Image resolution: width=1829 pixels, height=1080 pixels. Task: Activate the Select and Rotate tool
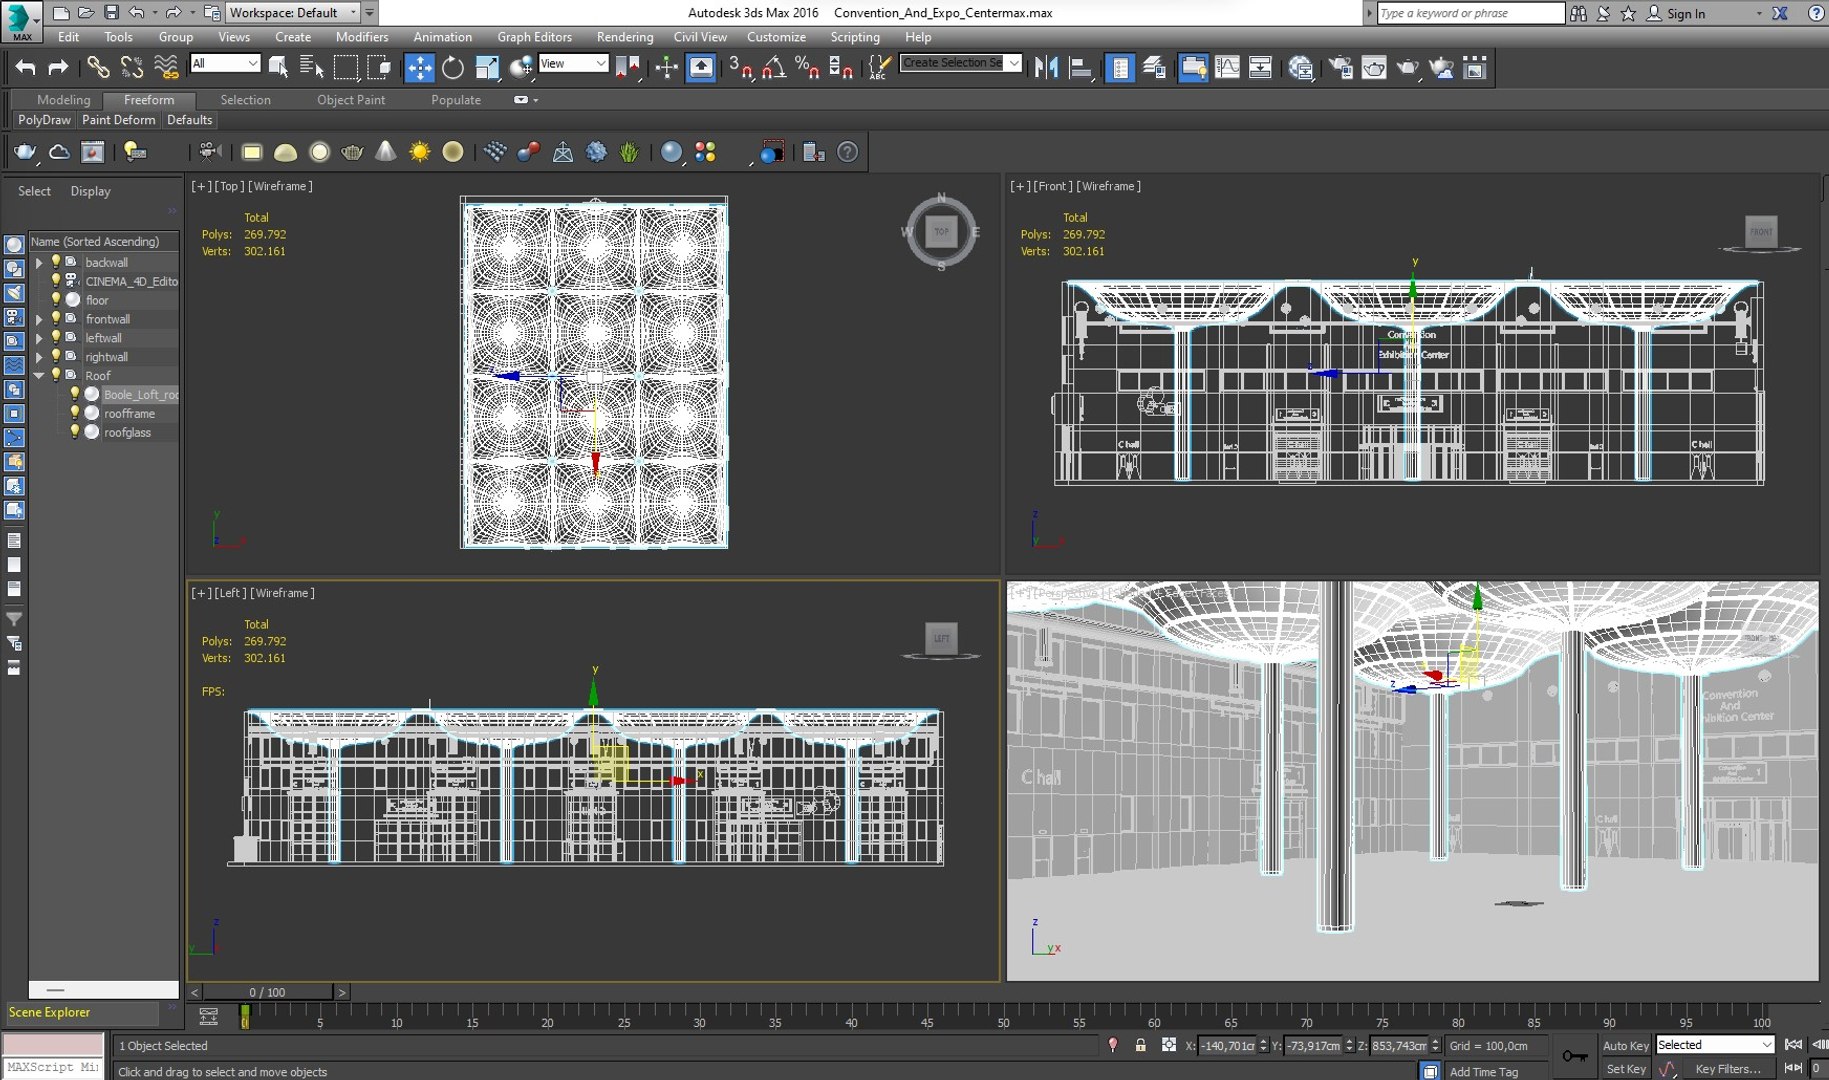pyautogui.click(x=453, y=67)
